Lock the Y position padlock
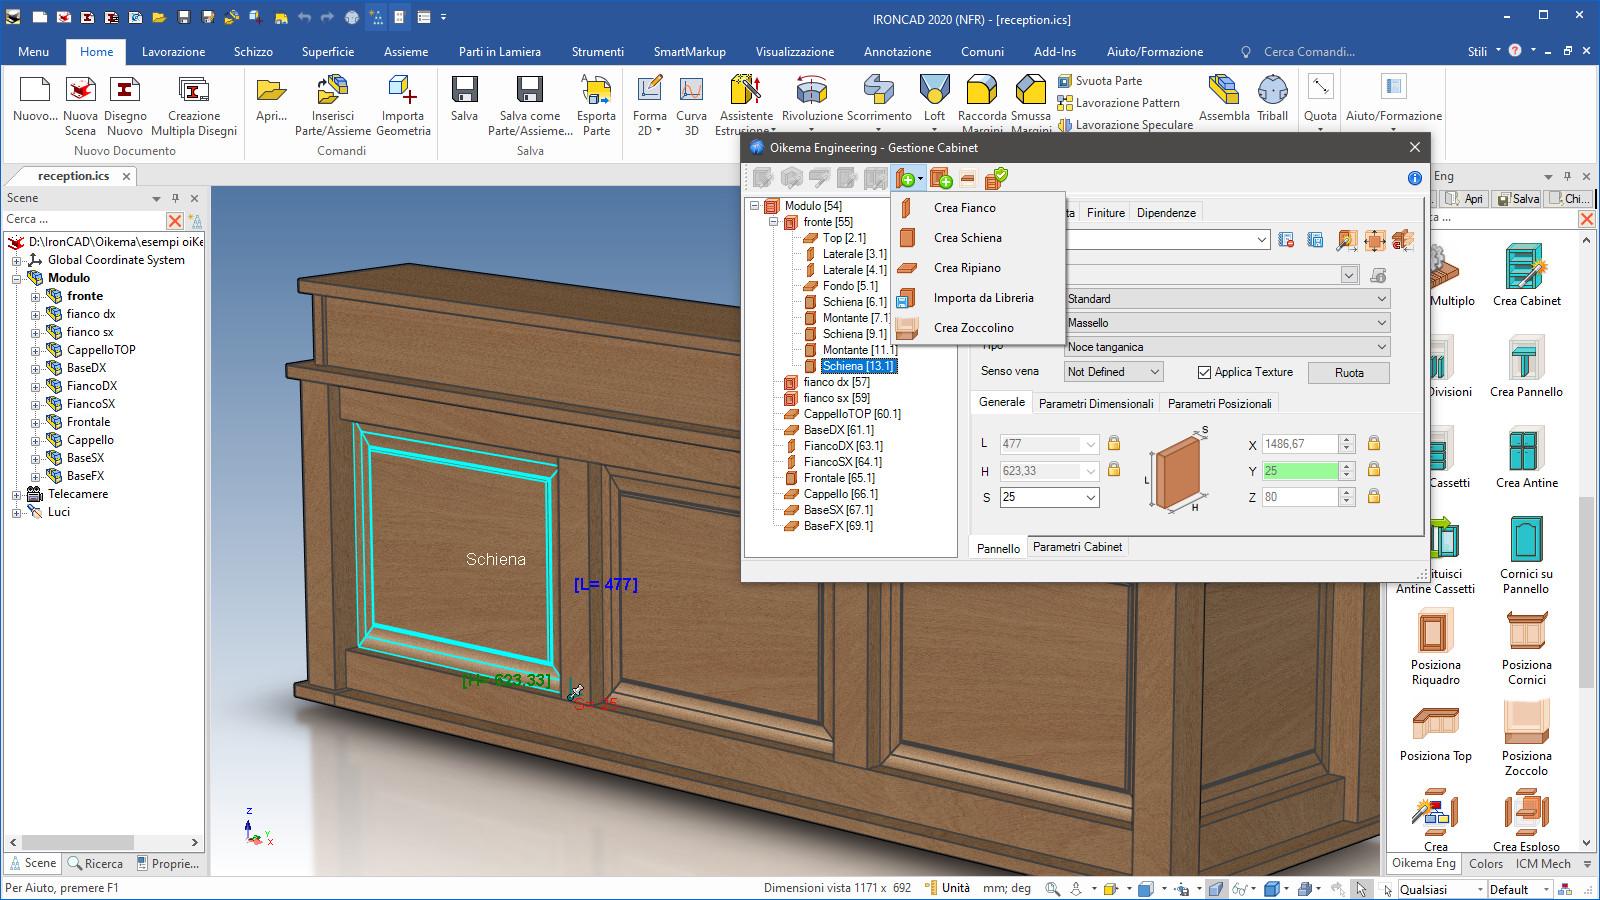The image size is (1600, 900). (x=1374, y=470)
